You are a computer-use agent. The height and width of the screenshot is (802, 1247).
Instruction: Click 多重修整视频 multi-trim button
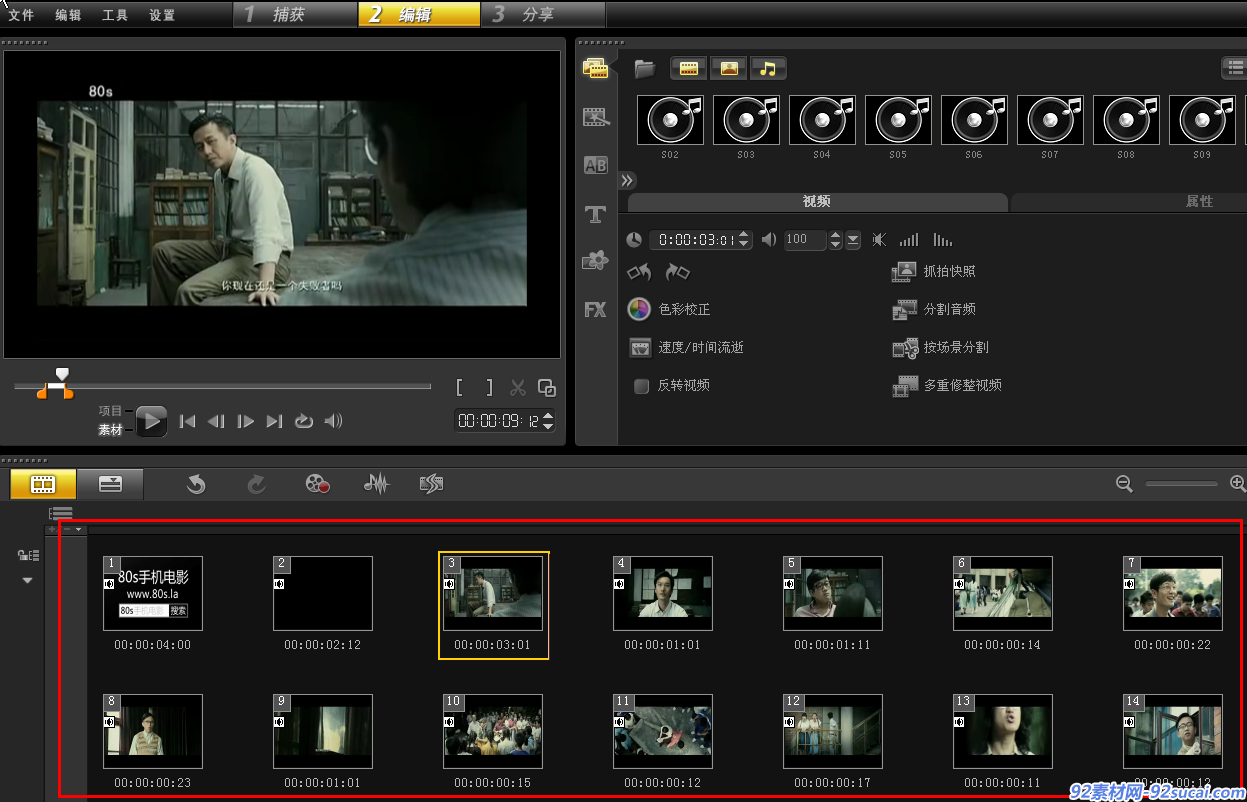947,385
